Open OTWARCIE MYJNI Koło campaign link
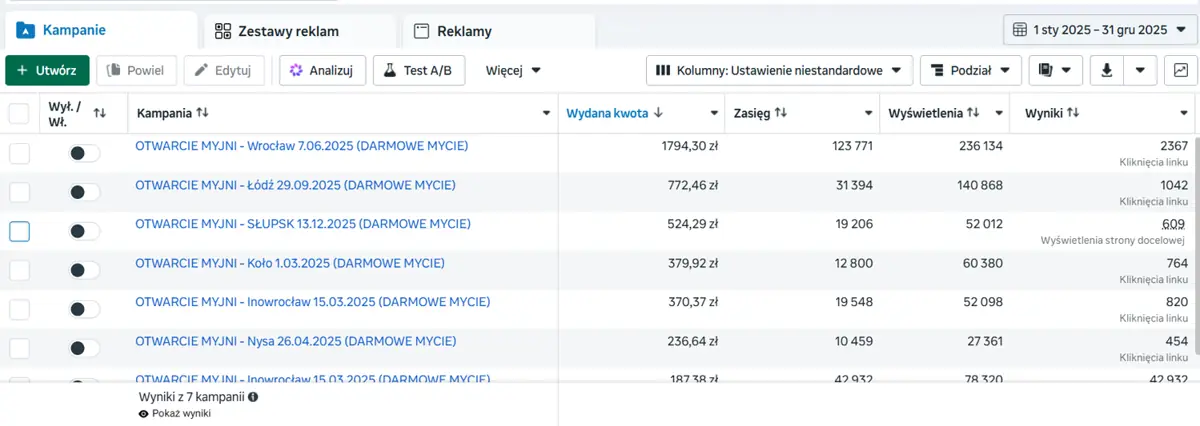Screen dimensions: 1200x426 click(290, 263)
